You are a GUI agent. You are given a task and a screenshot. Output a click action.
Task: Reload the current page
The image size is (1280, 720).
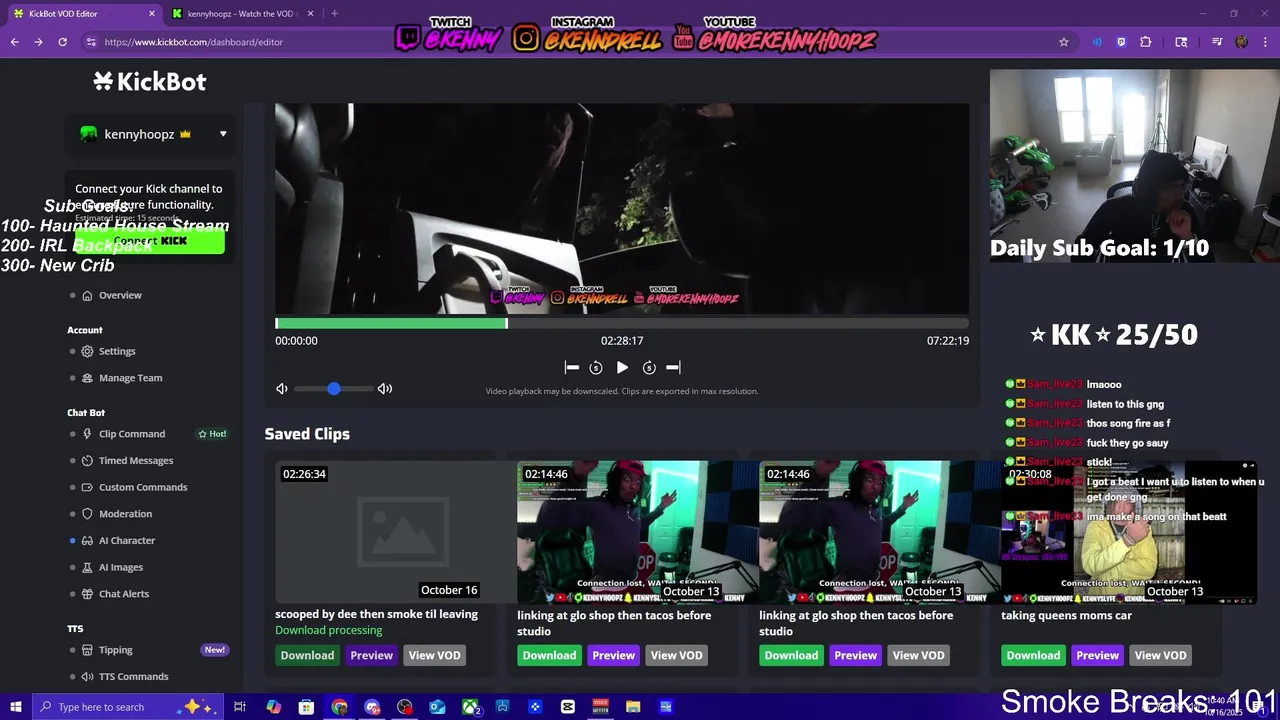[62, 42]
